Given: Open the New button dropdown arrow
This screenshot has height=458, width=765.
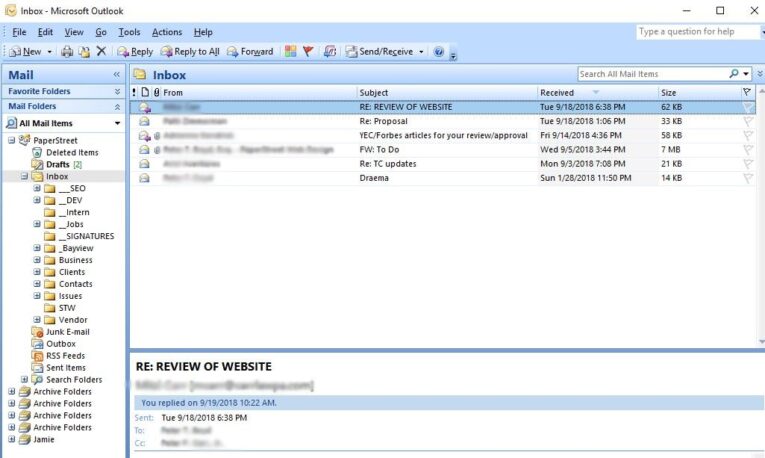Looking at the screenshot, I should point(49,52).
